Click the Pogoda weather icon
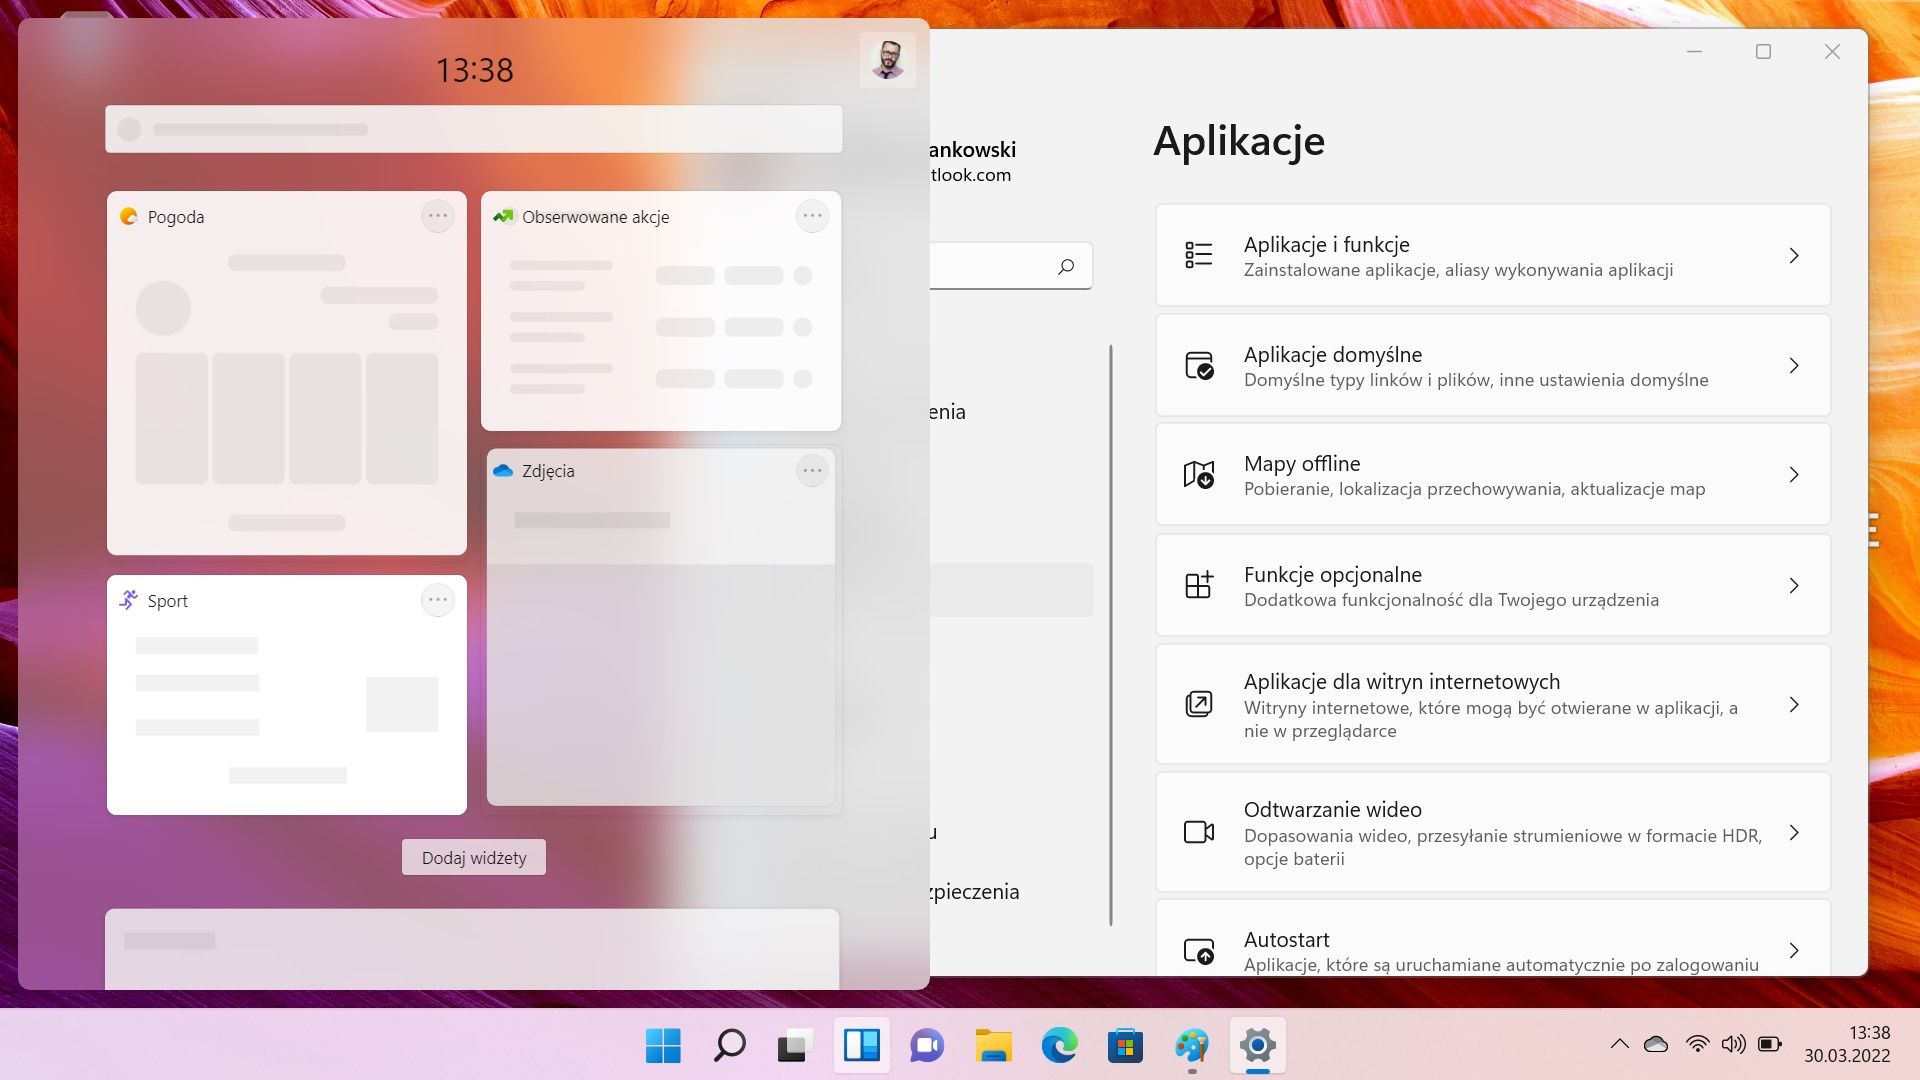The height and width of the screenshot is (1080, 1920). tap(129, 216)
